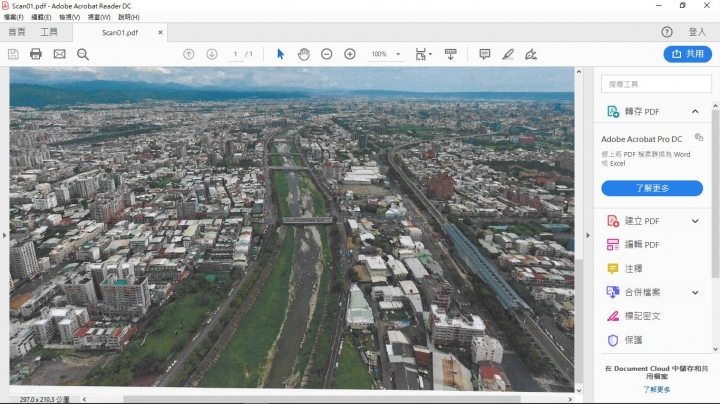Click Learn More link under Document Cloud
The height and width of the screenshot is (404, 720).
click(x=656, y=389)
